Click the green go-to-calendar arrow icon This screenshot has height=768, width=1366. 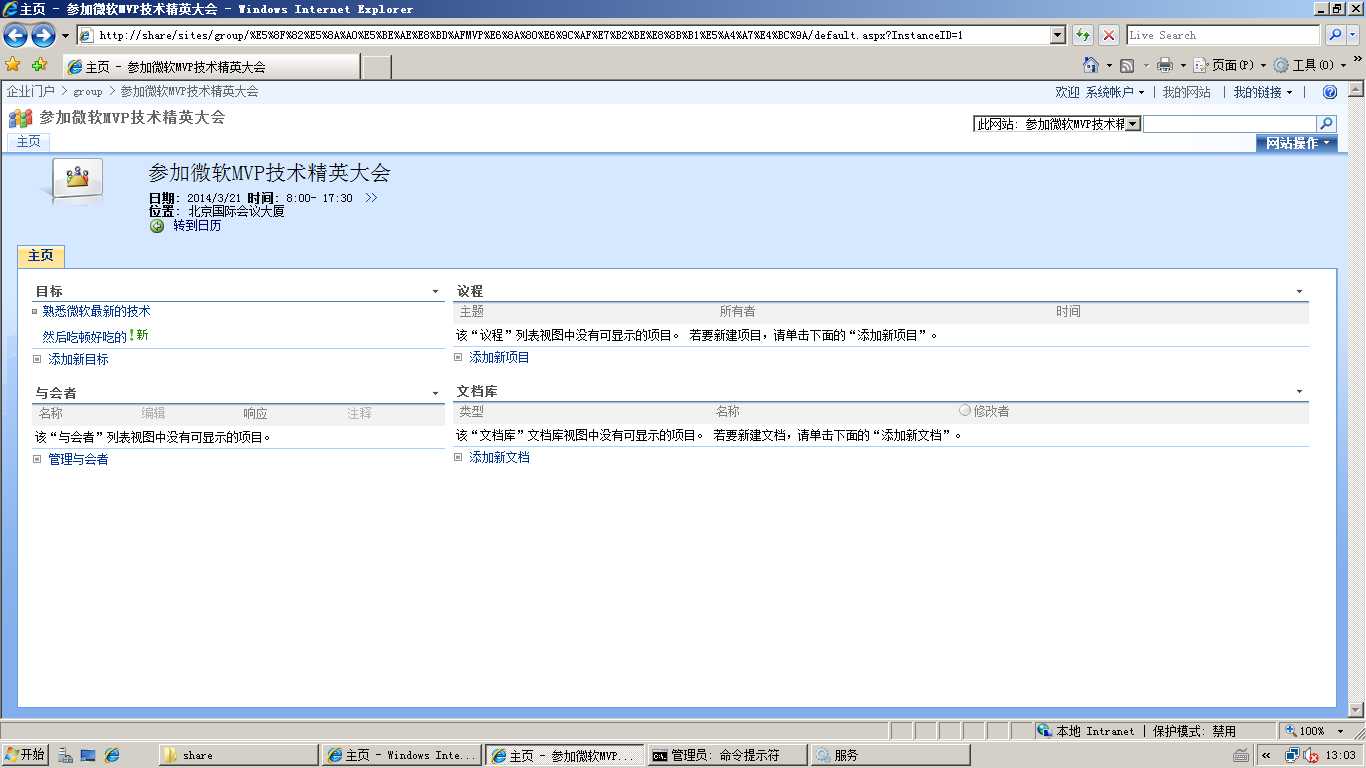[157, 226]
